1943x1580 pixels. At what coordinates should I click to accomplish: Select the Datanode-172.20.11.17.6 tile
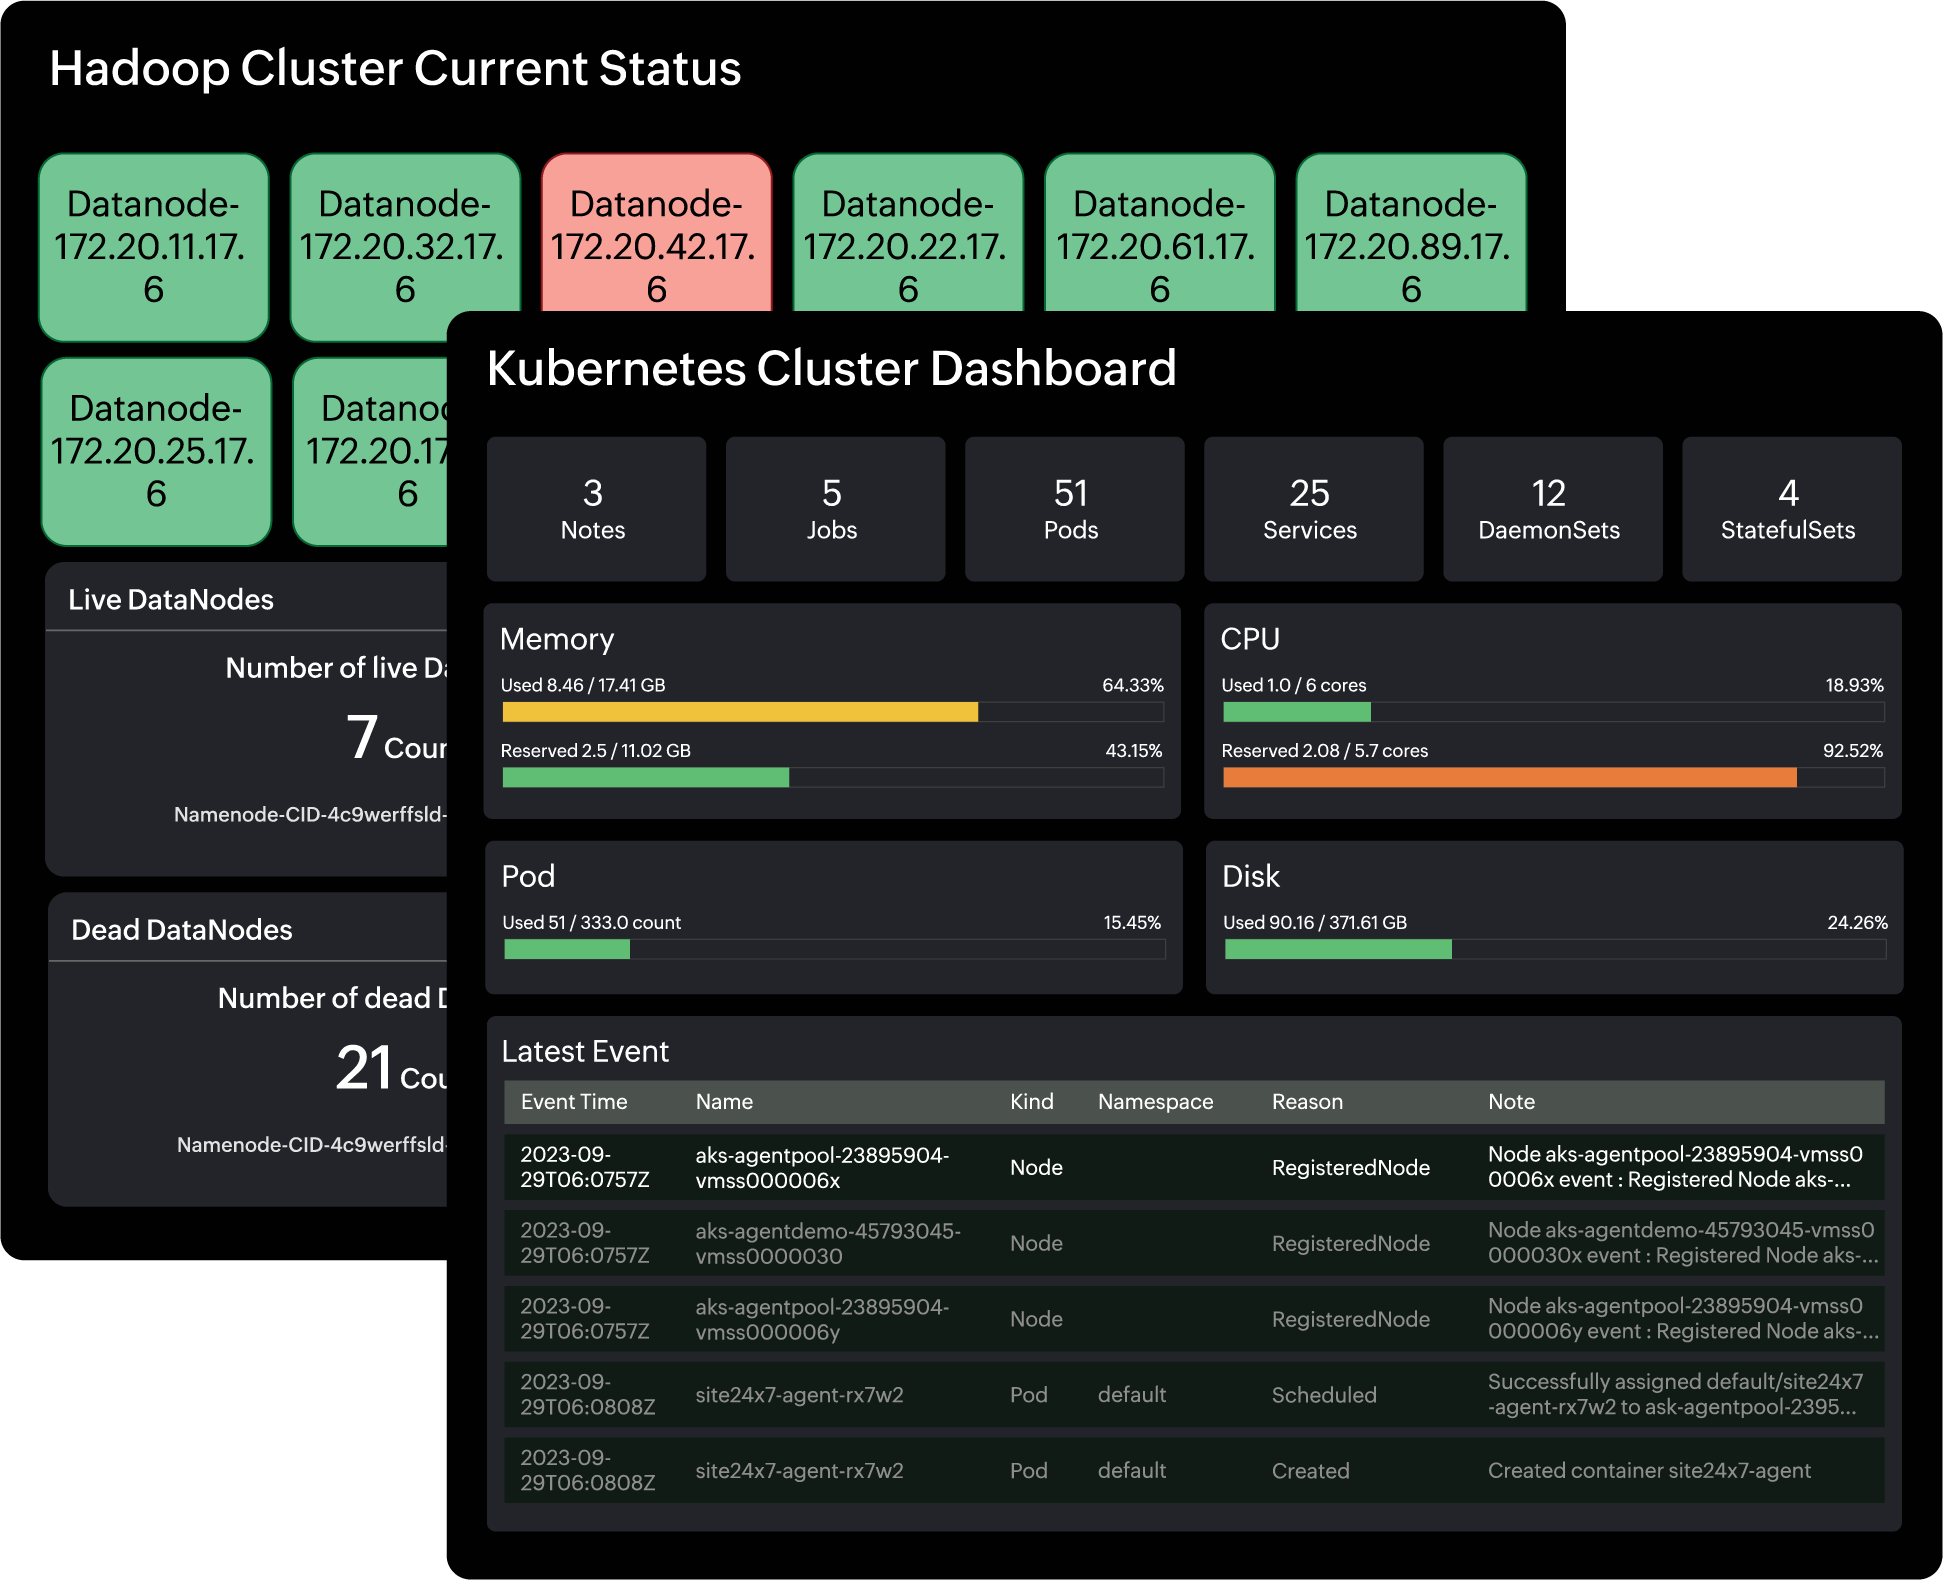point(154,247)
